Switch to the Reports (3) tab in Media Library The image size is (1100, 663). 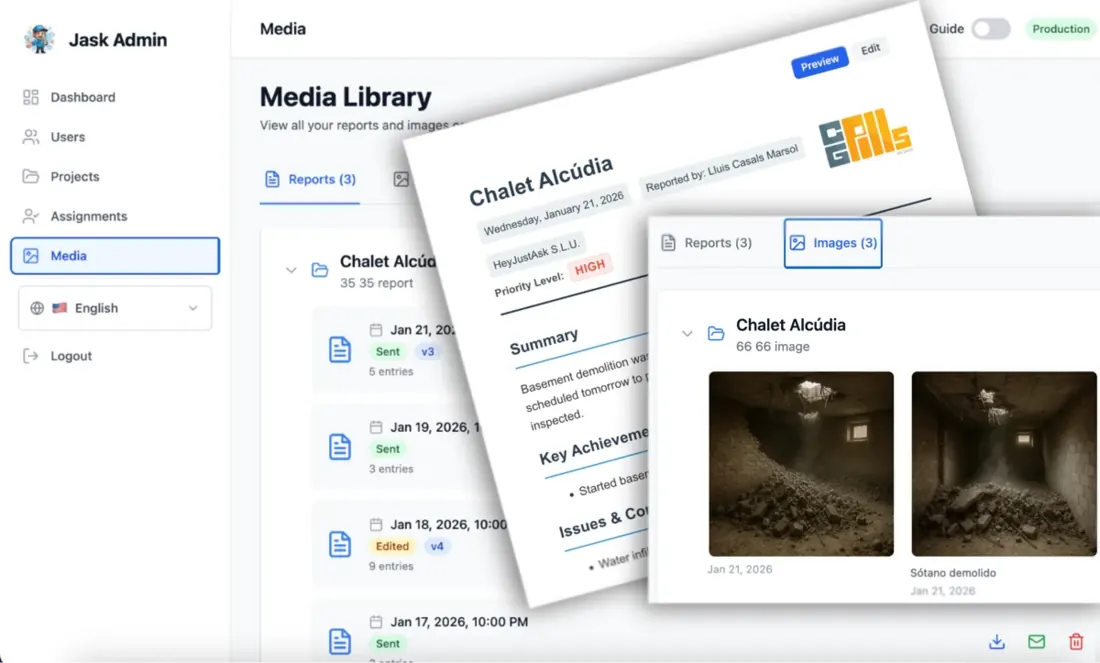[310, 180]
